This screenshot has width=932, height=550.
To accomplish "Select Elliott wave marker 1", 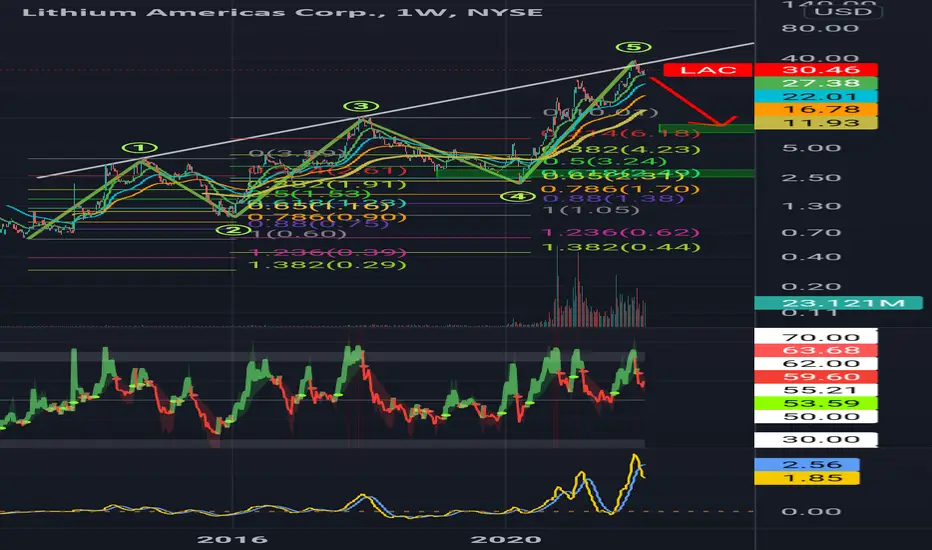I will click(139, 147).
